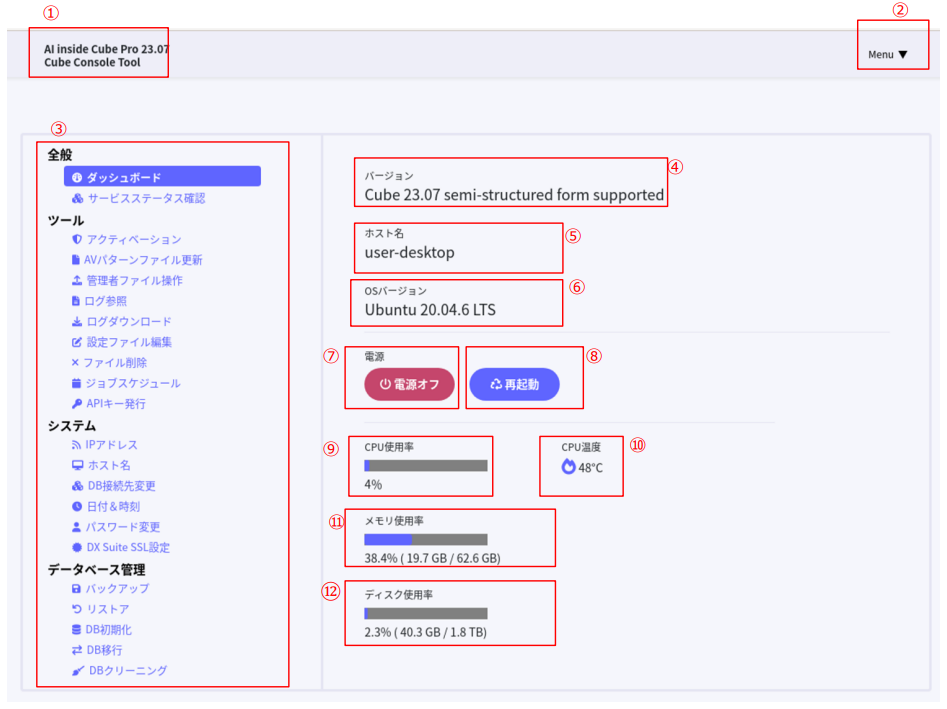947x709 pixels.
Task: Click the ディスク使用率 progress bar
Action: coord(426,614)
